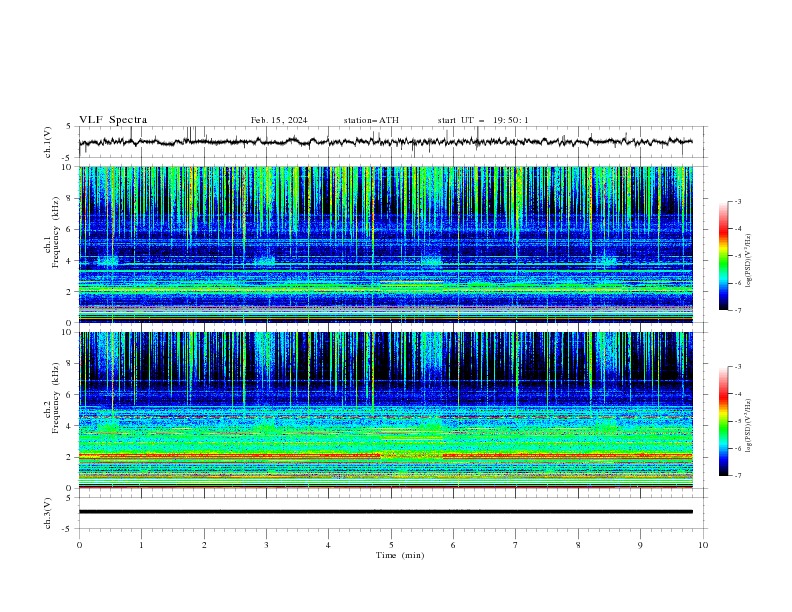Click inside the ch.1 spectrogram panel
The image size is (792, 612).
coord(386,244)
